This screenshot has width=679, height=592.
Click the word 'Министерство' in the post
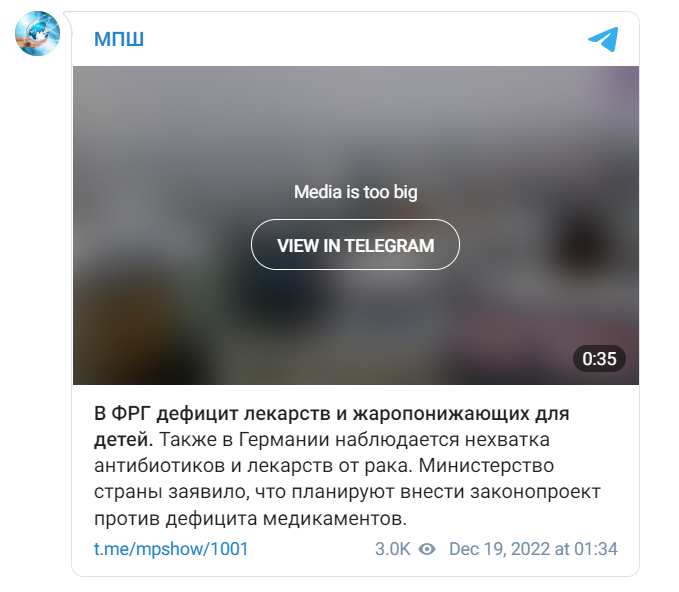[x=486, y=466]
